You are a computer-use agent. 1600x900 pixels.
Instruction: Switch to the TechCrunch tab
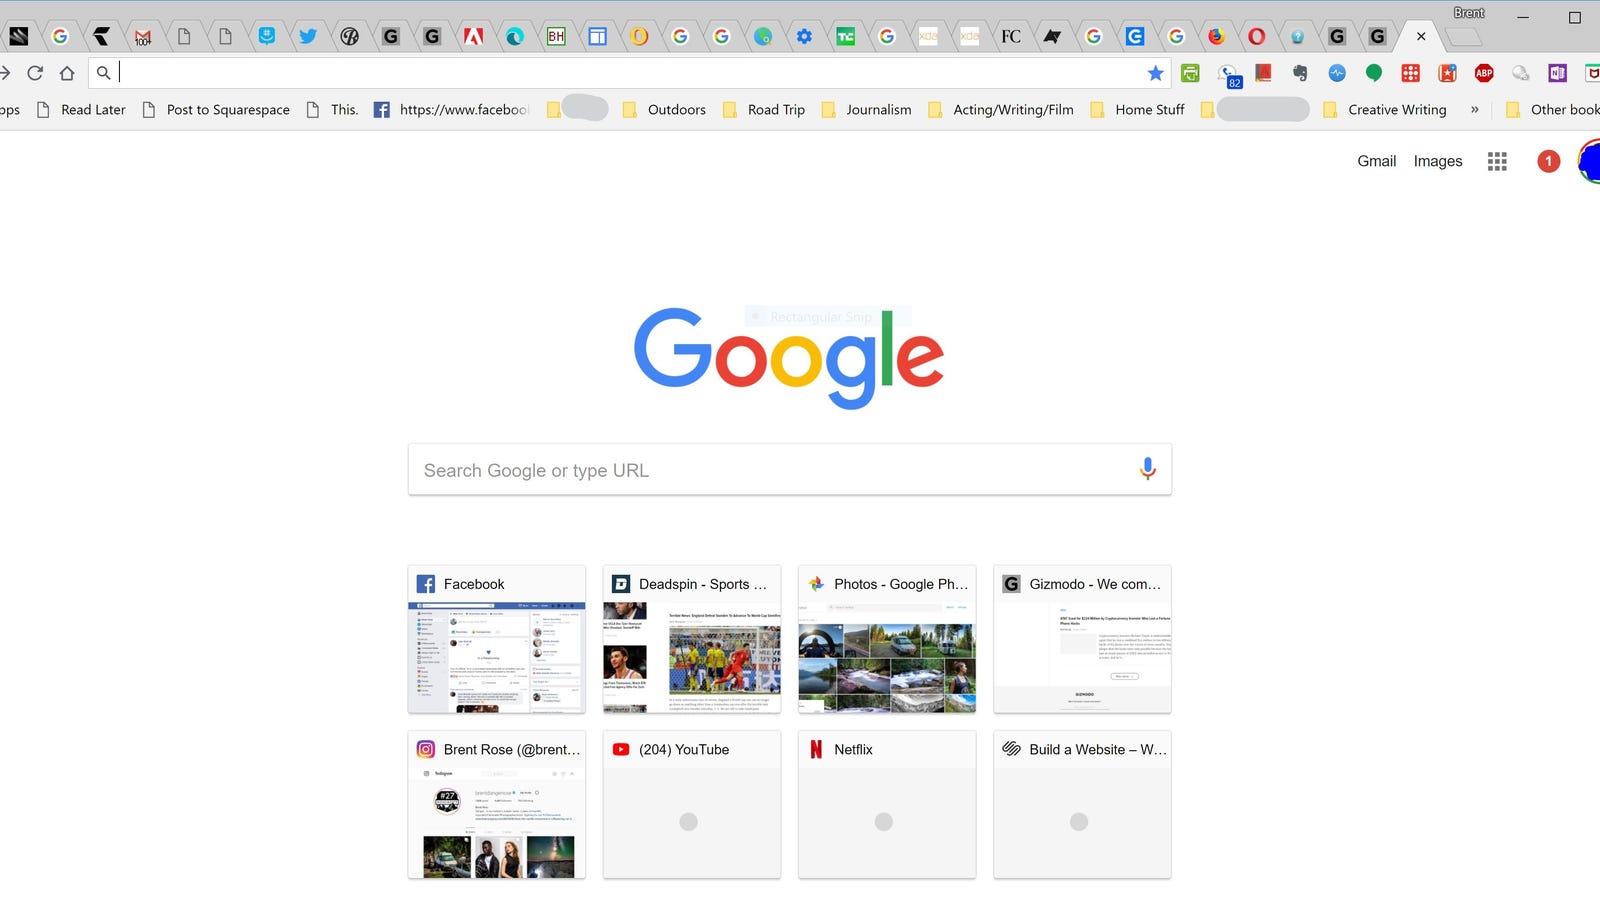coord(845,37)
